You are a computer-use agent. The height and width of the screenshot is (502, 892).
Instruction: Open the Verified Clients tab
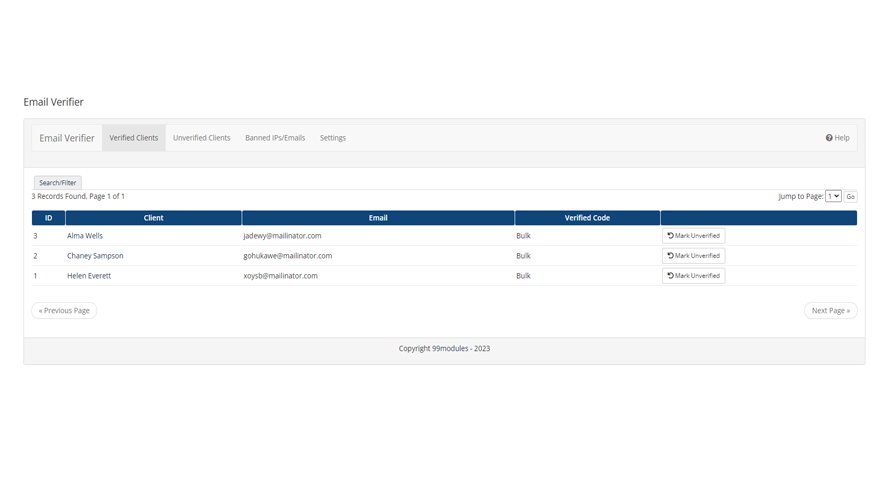pos(134,138)
